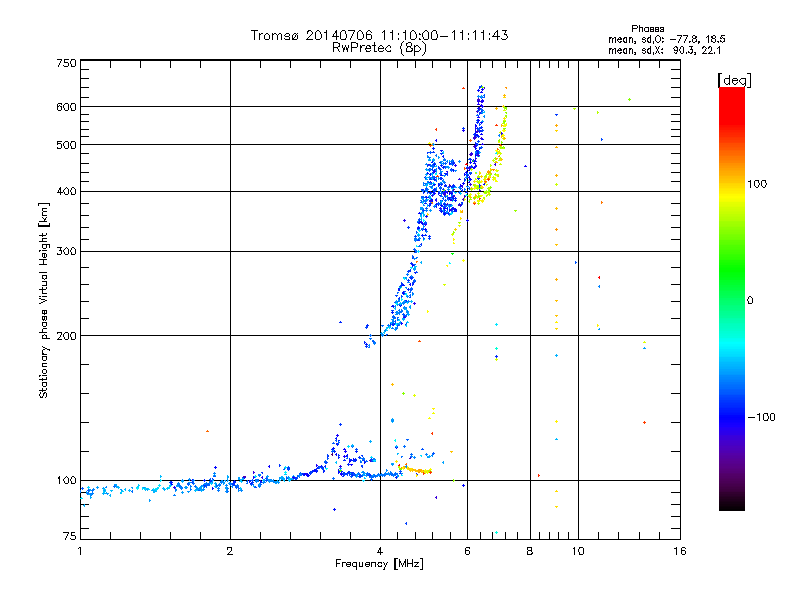The image size is (800, 600).
Task: Click the y-axis tick label '100'
Action: (66, 481)
